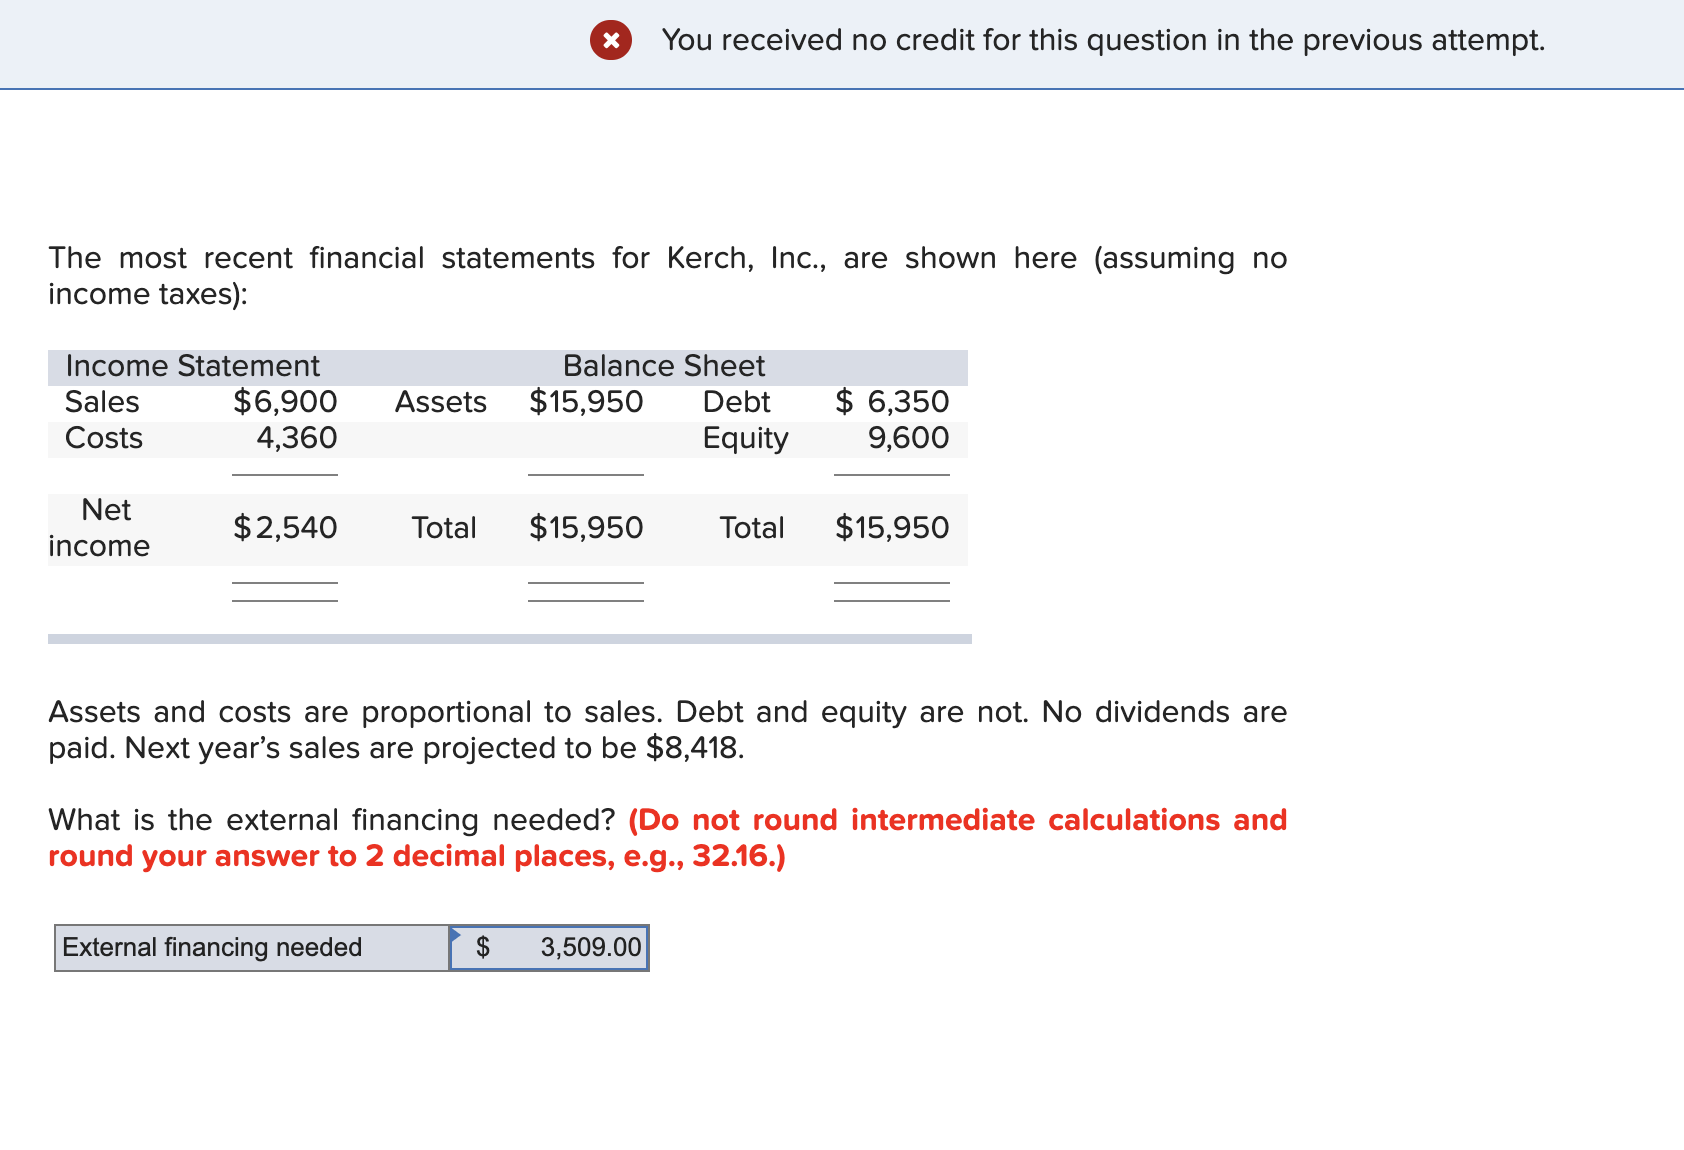Click the red X error icon
1684x1150 pixels.
[x=611, y=40]
